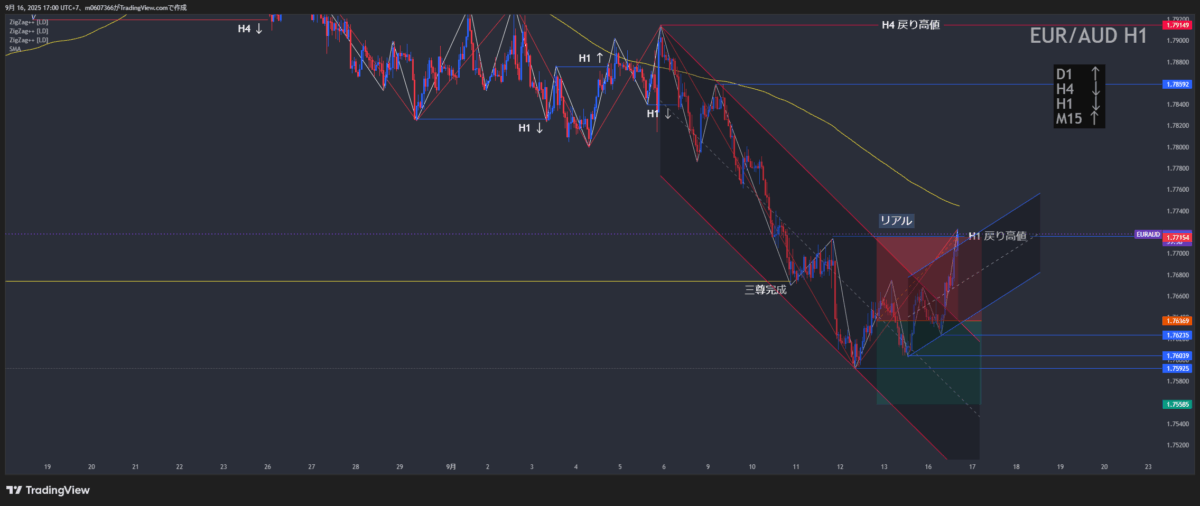The image size is (1200, 506).
Task: Select the first ZigZag++ indicator legend entry
Action: click(27, 22)
